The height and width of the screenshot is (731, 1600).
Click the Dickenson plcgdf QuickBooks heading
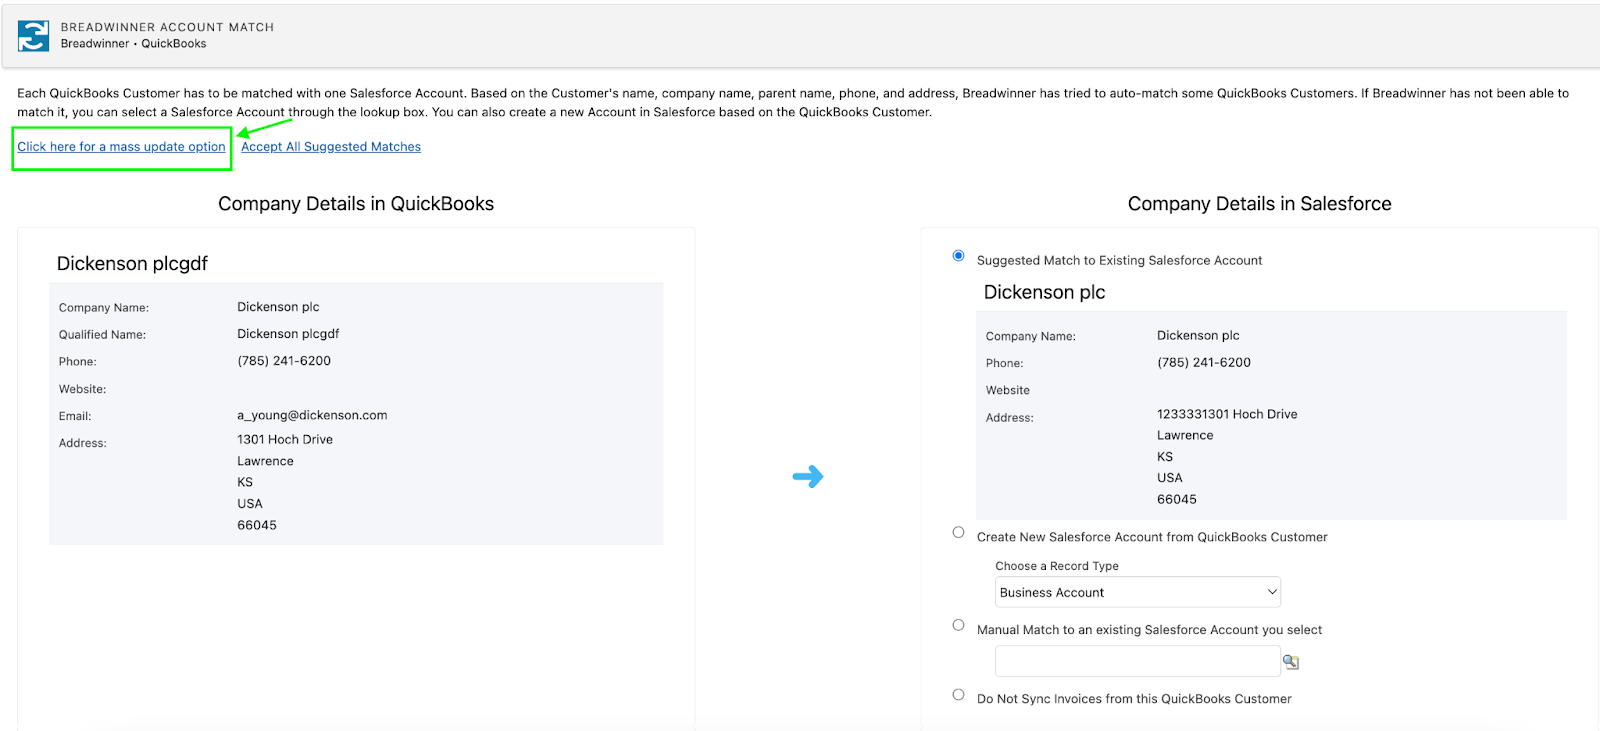[132, 264]
